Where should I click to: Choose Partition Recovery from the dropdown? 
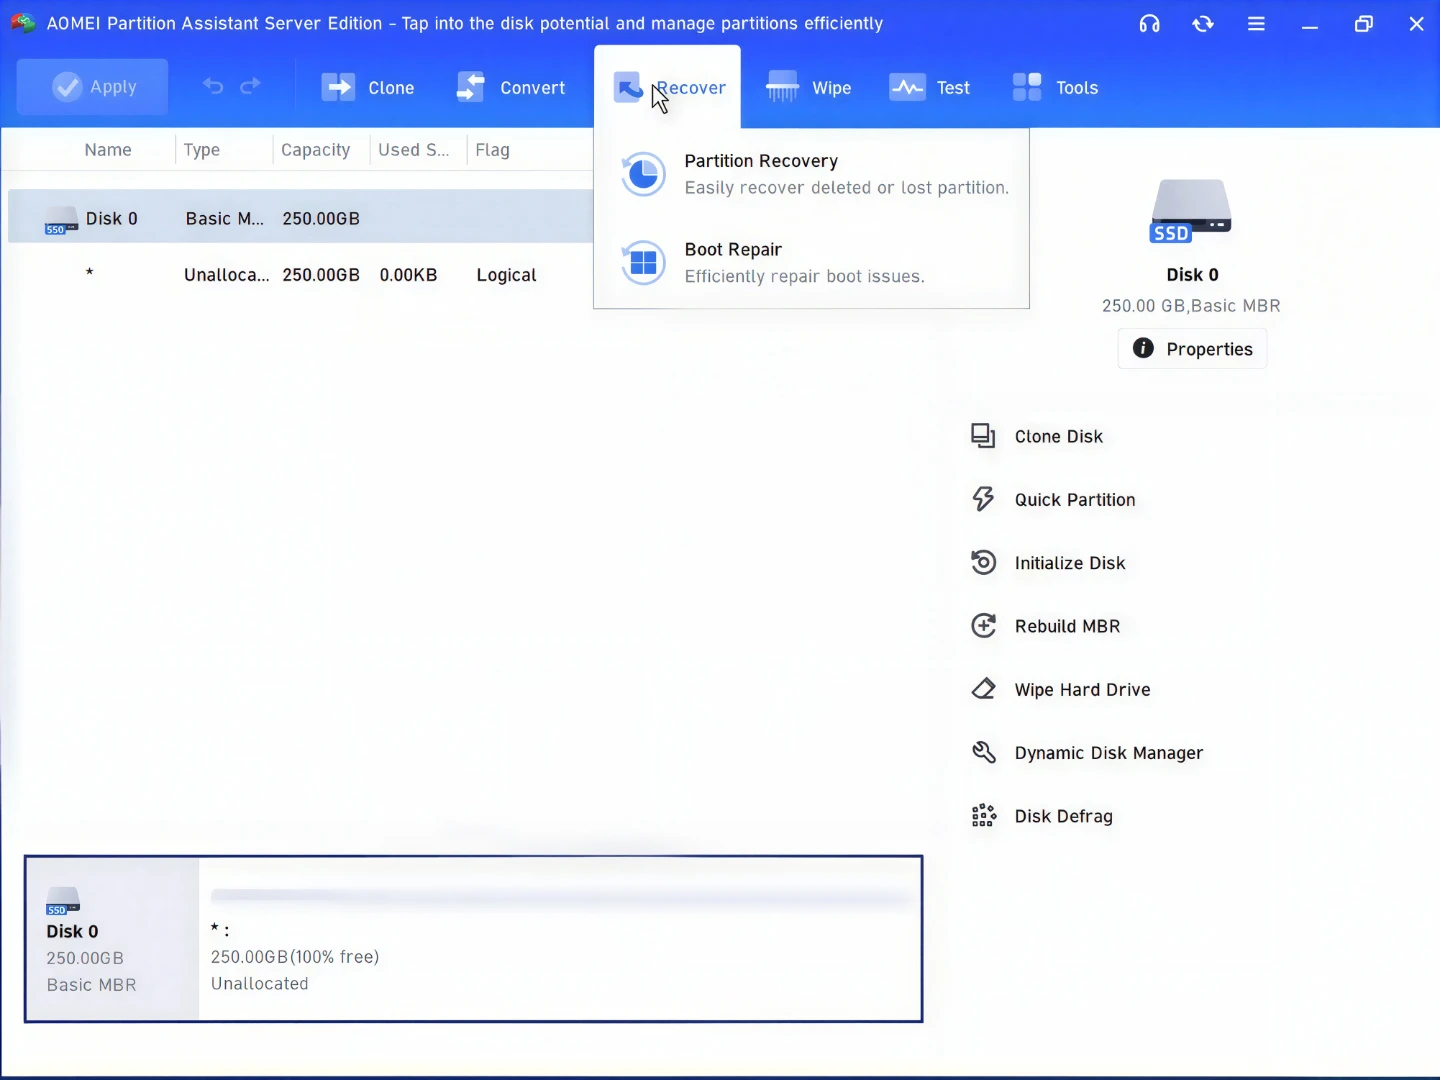click(x=811, y=174)
